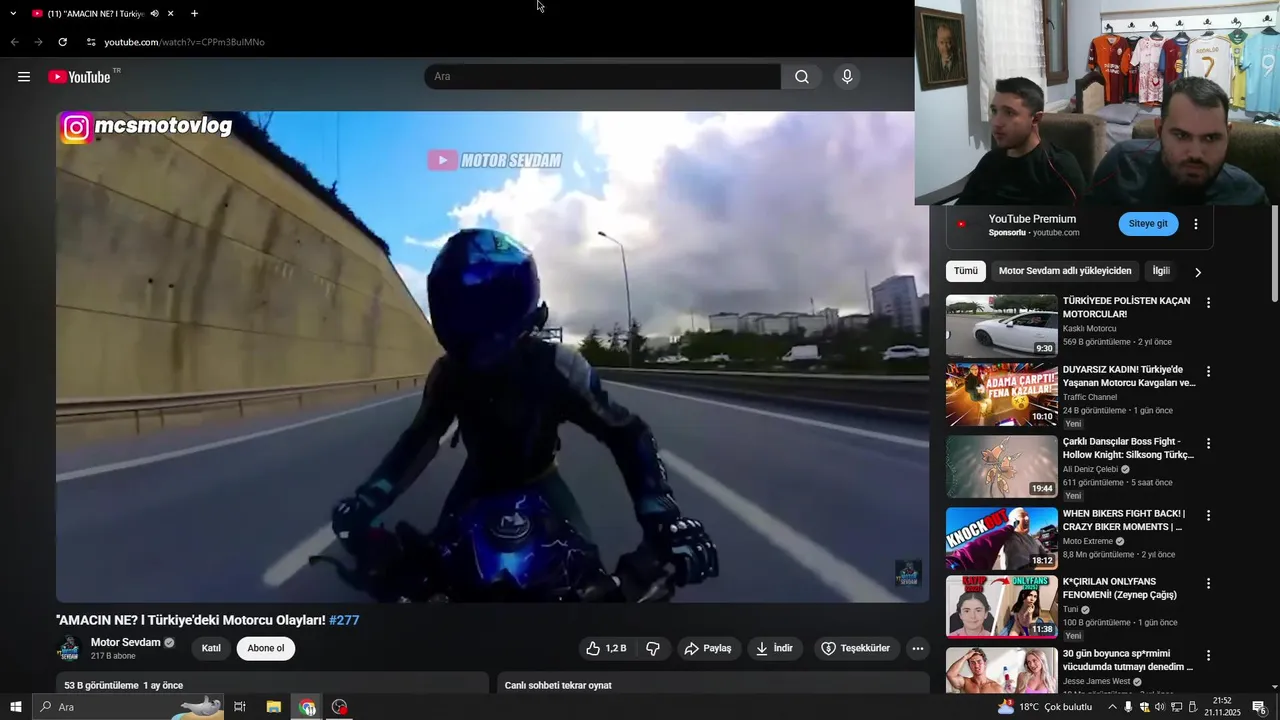1280x720 pixels.
Task: Open WHEN BIKERS FIGHT BACK video title
Action: [1124, 520]
